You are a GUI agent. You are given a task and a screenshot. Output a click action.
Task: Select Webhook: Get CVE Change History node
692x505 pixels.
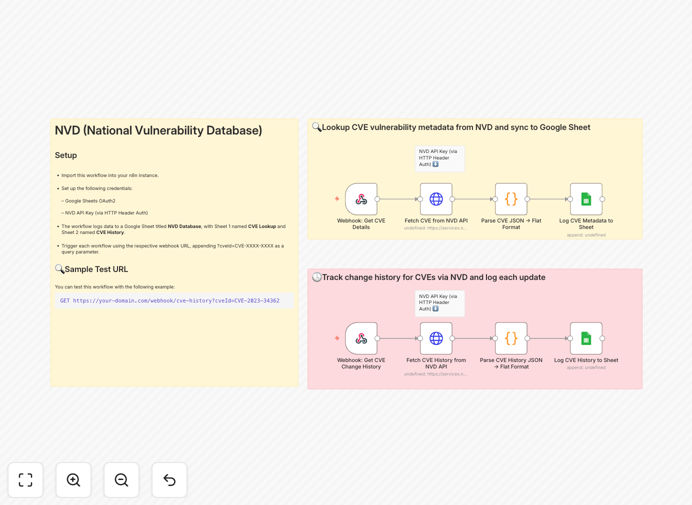click(361, 339)
